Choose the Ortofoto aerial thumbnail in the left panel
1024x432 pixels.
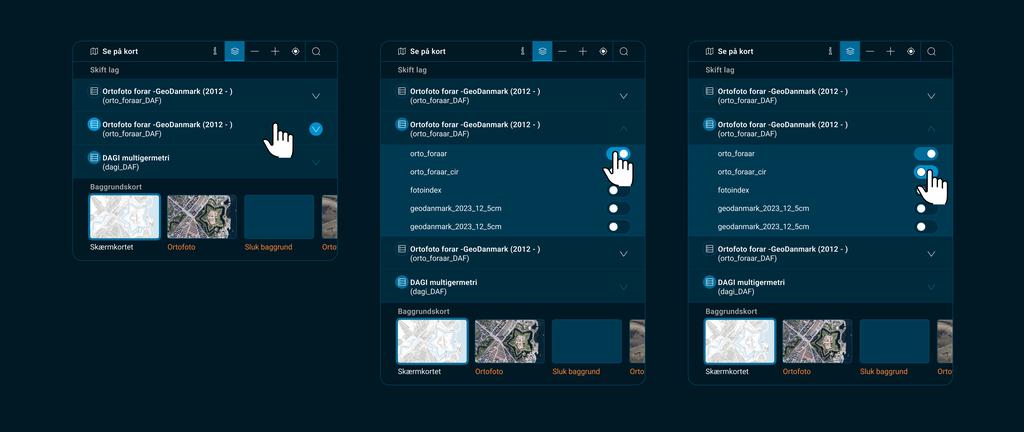(199, 217)
